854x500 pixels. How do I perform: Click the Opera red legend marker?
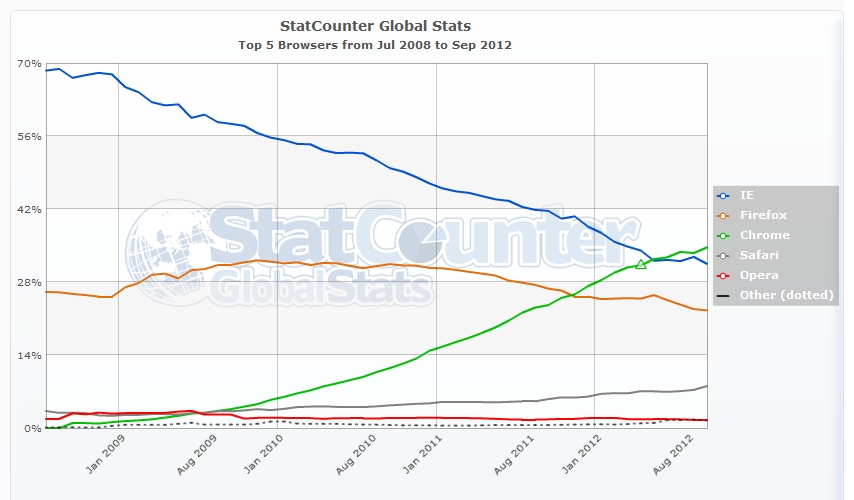tap(723, 276)
